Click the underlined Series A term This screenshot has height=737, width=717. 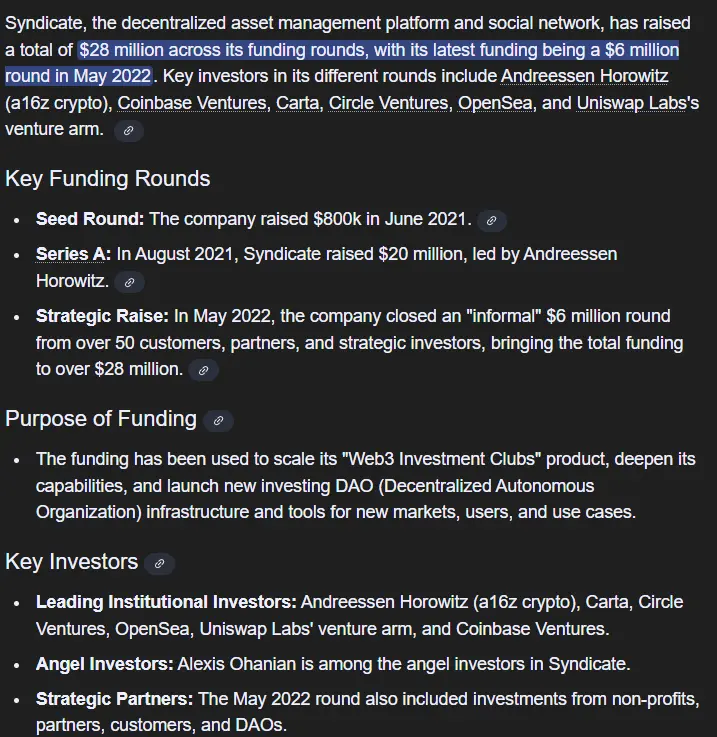71,254
